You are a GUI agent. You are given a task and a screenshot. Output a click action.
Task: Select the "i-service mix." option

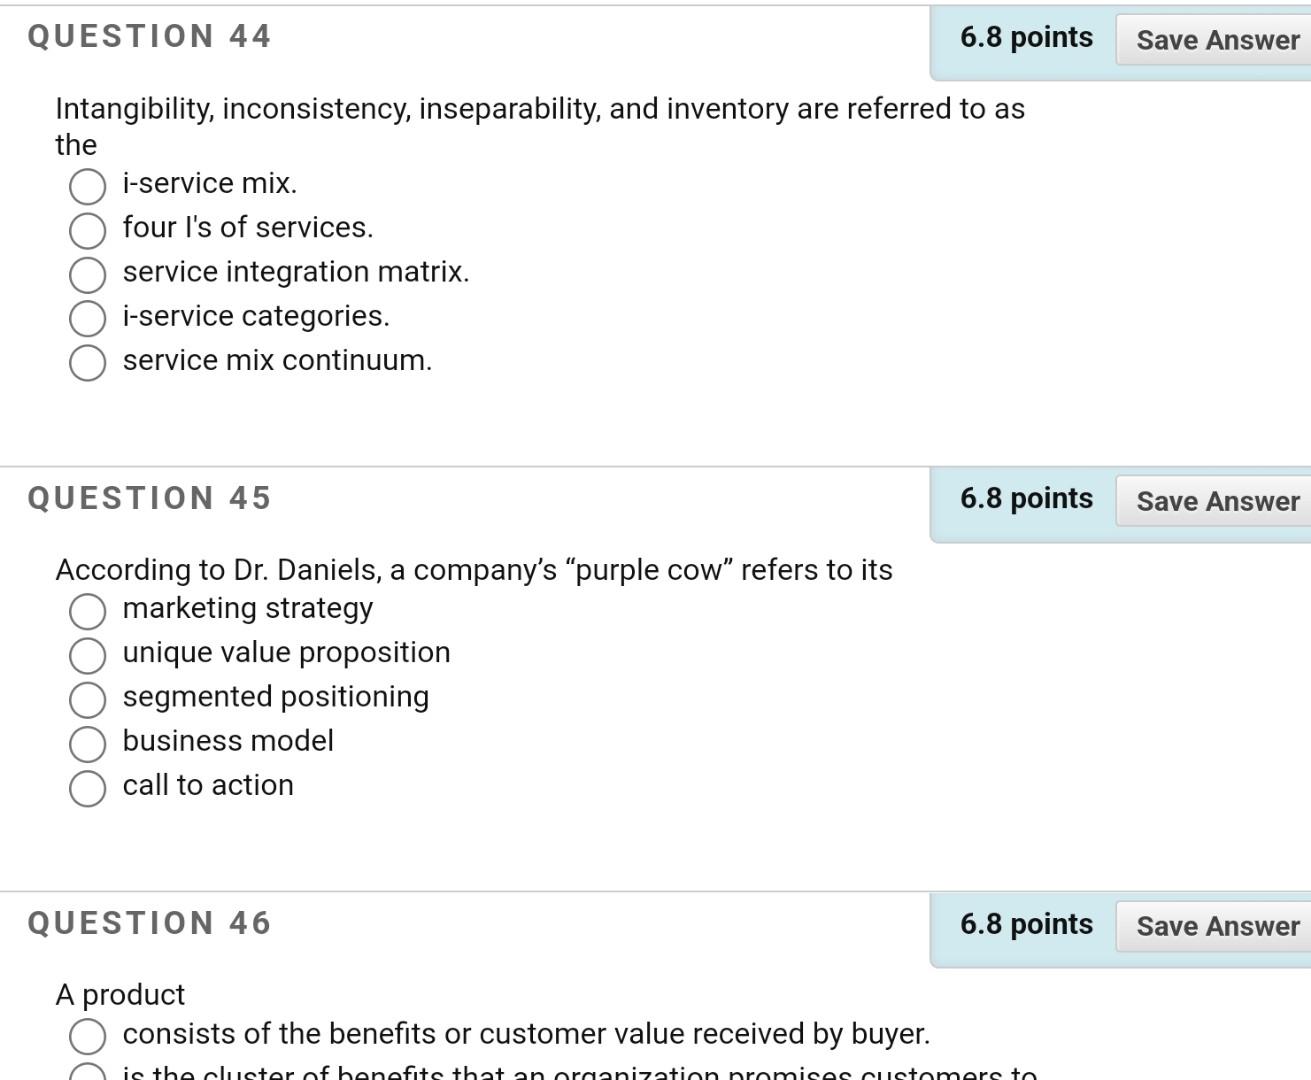click(x=88, y=186)
